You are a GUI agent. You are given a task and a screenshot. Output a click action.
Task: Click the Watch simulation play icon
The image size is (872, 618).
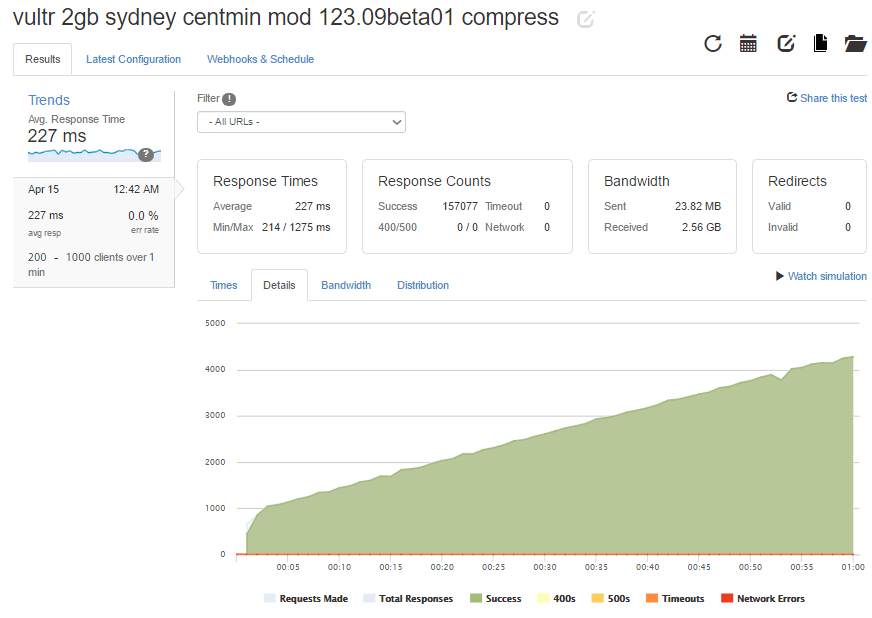(780, 276)
